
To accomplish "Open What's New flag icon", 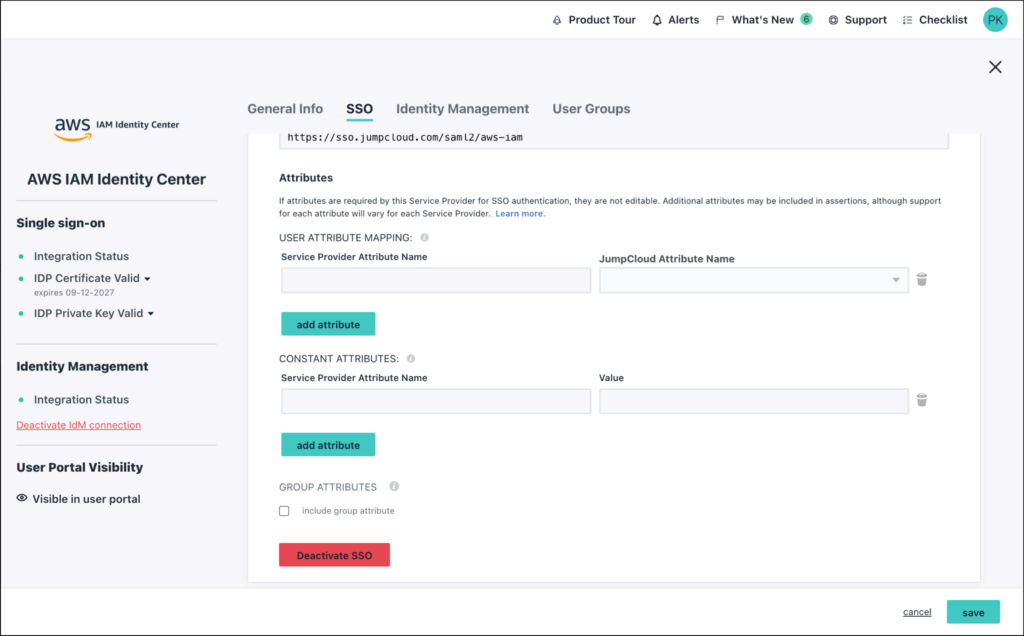I will coord(720,20).
